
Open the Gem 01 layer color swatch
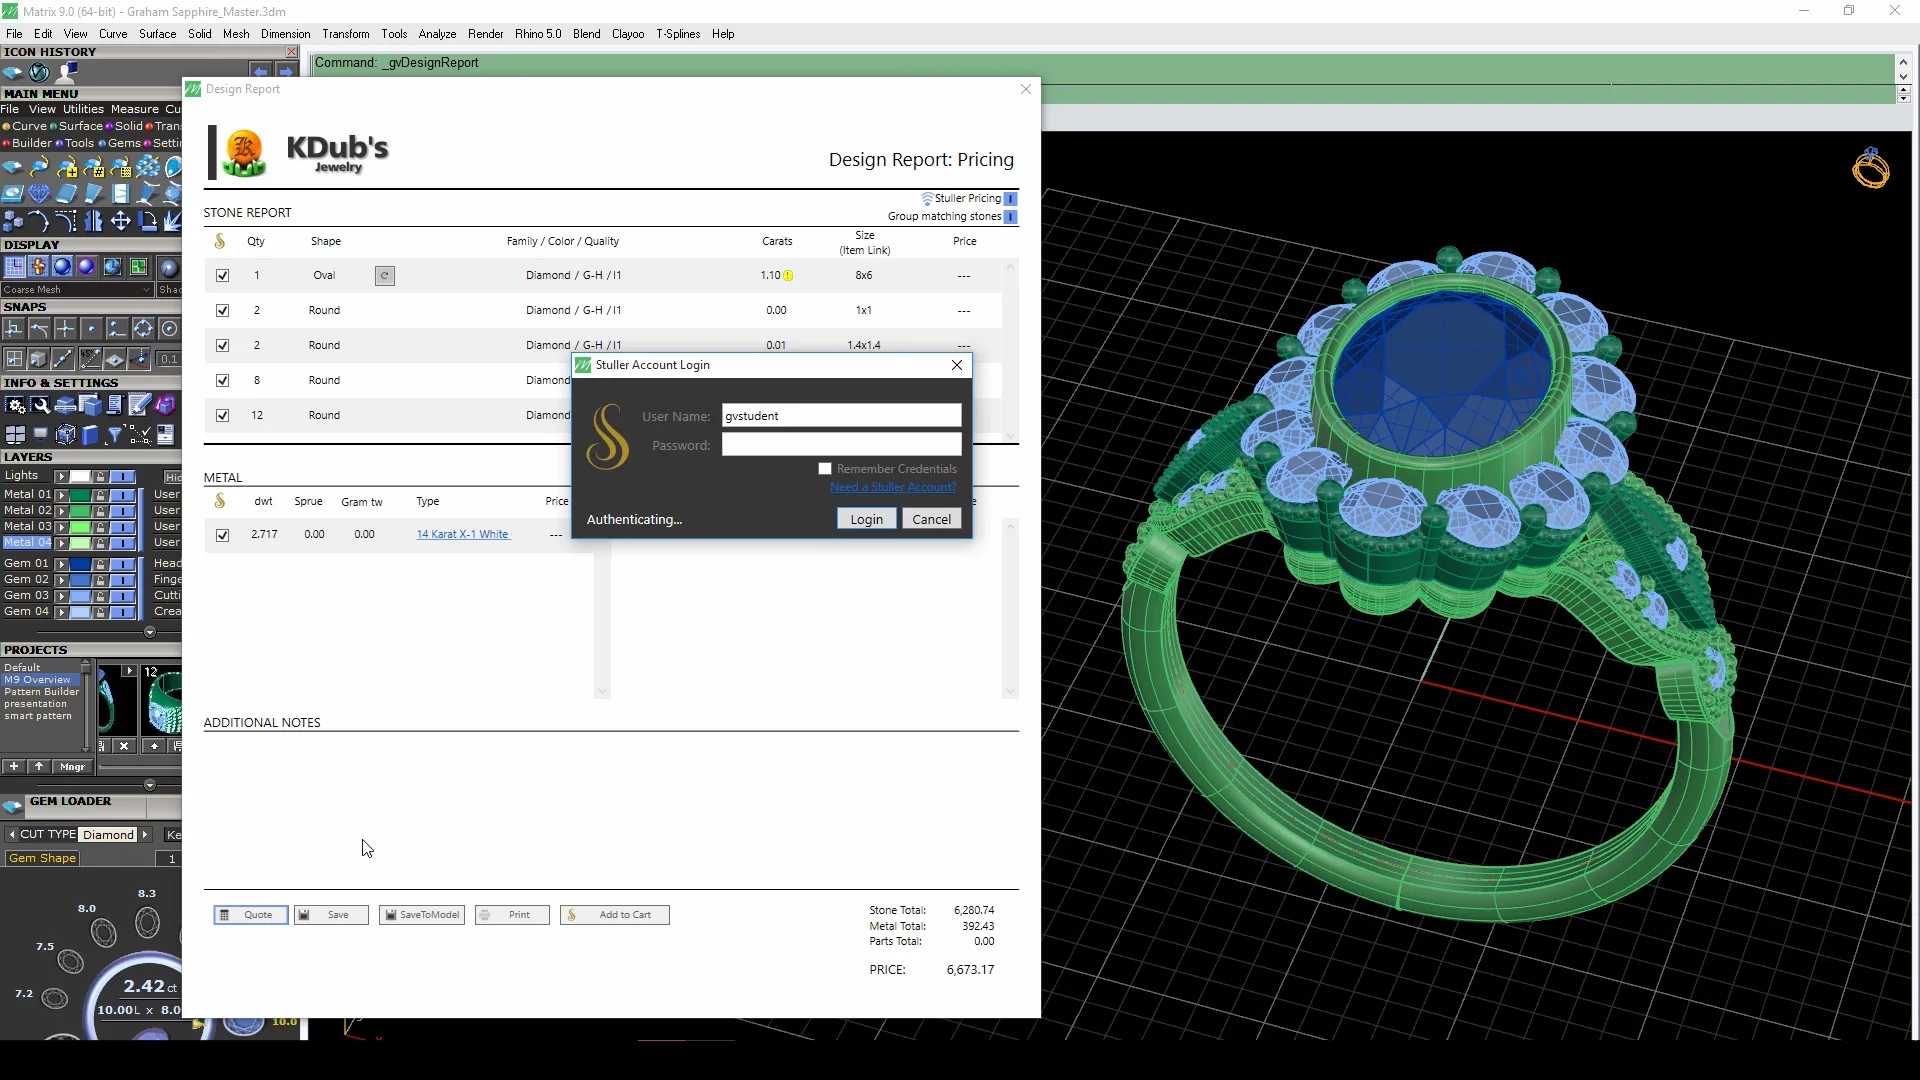click(79, 564)
